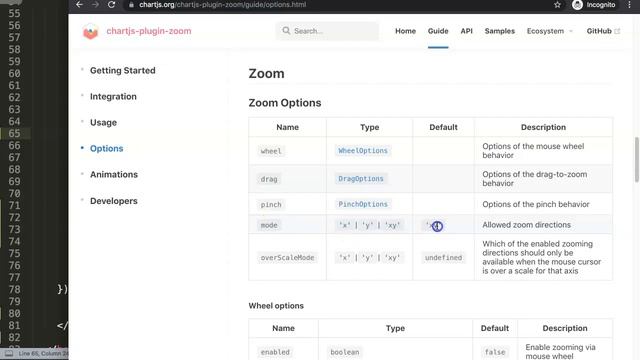
Task: Open the Guide nav item
Action: point(438,31)
